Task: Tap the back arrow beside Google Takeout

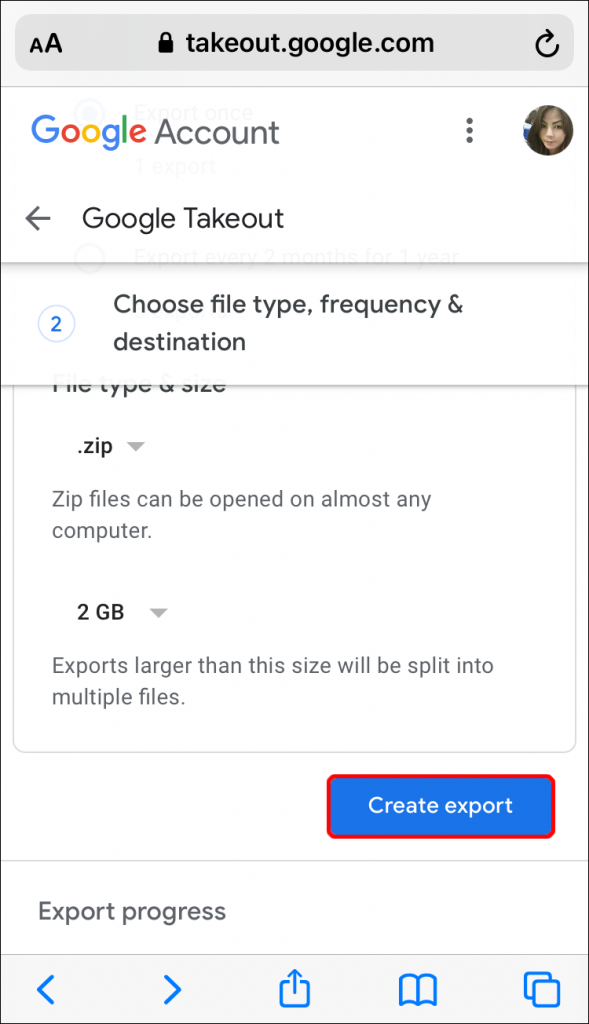Action: [x=38, y=218]
